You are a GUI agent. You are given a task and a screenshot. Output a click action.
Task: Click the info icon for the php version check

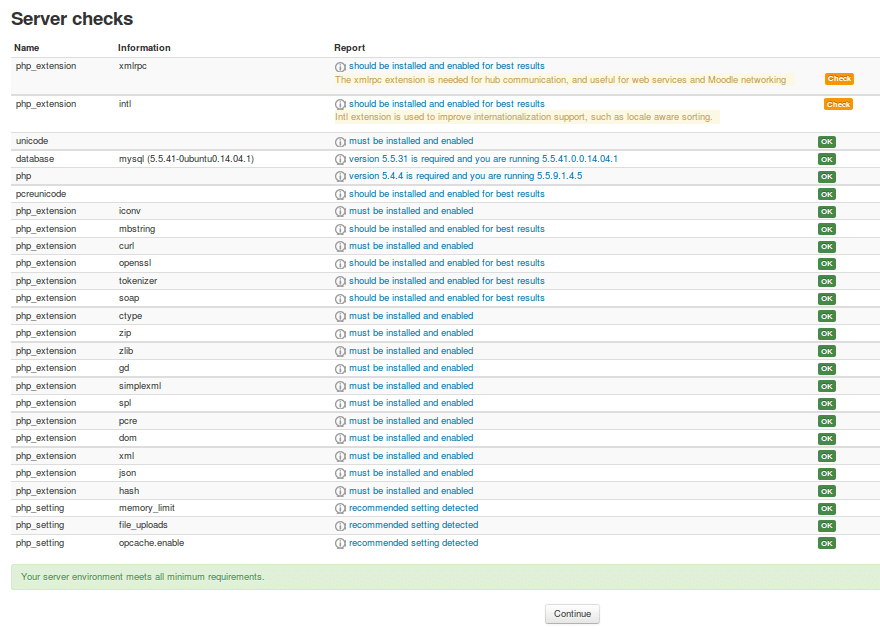coord(339,176)
